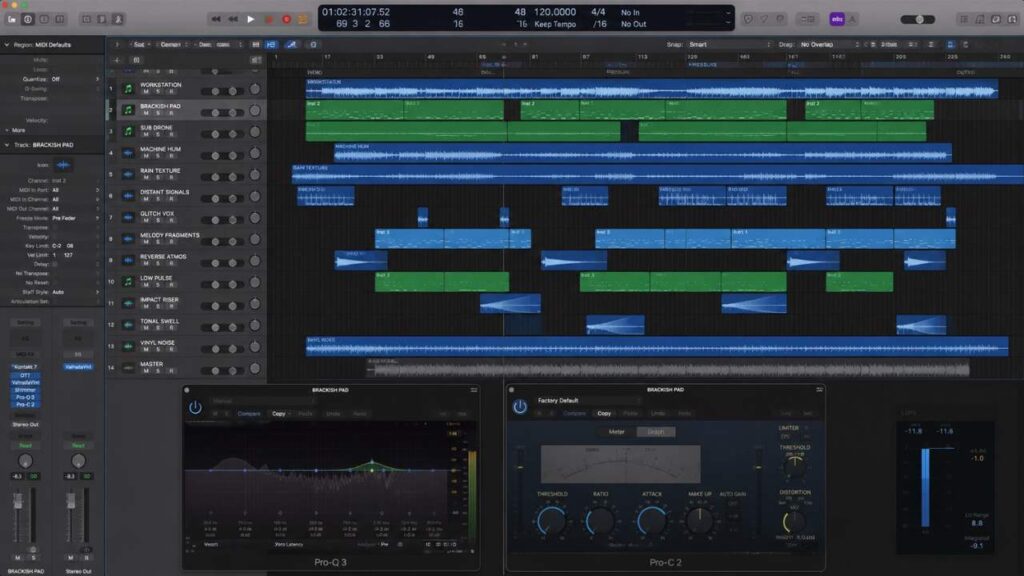Open the Drag No Overlap dropdown
1024x576 pixels.
[x=829, y=44]
